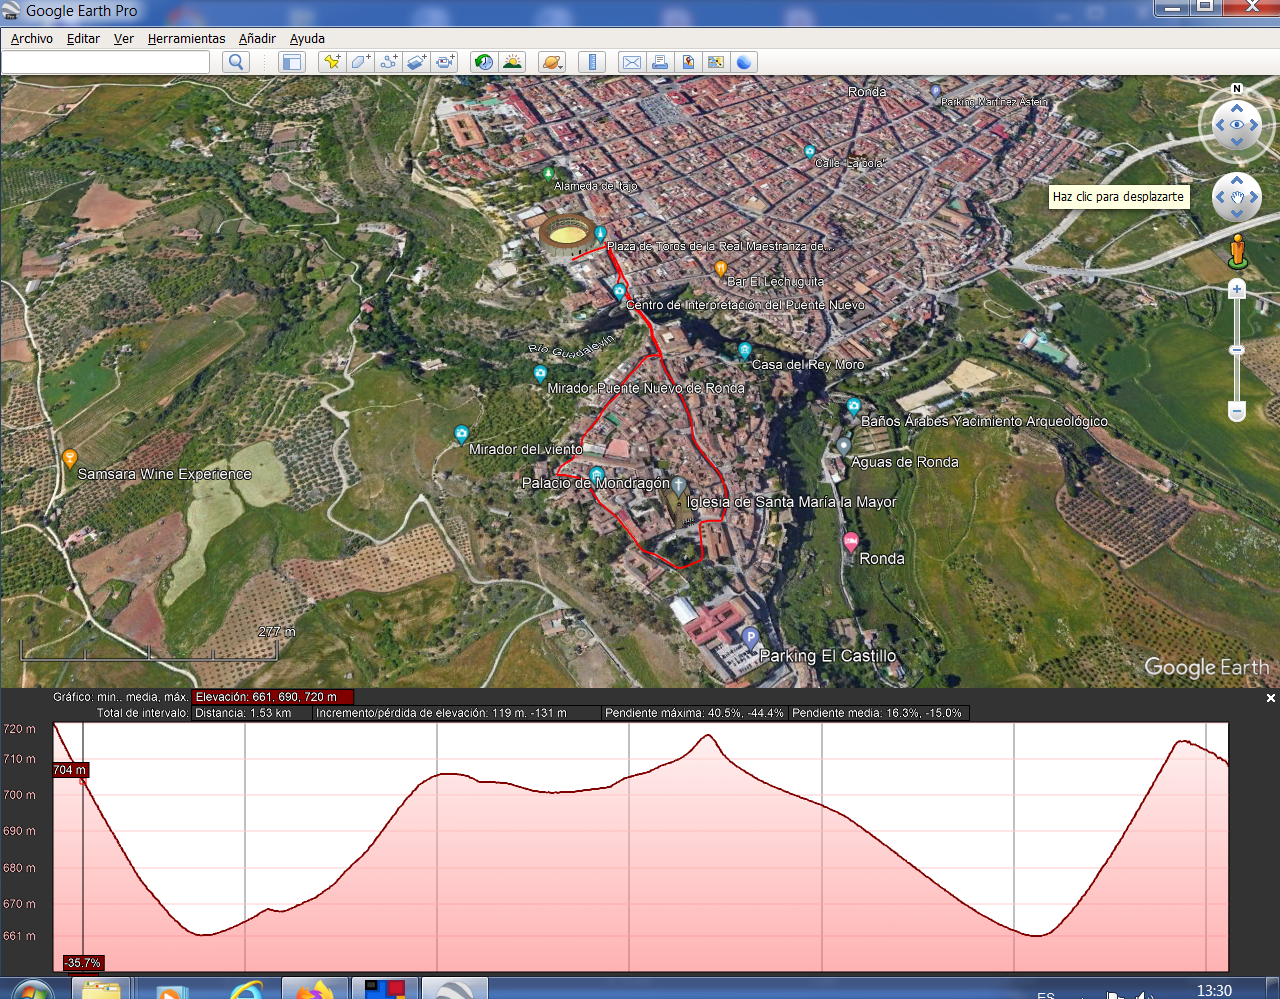Select Mirador Puente Nuevo de Ronda marker

(540, 374)
